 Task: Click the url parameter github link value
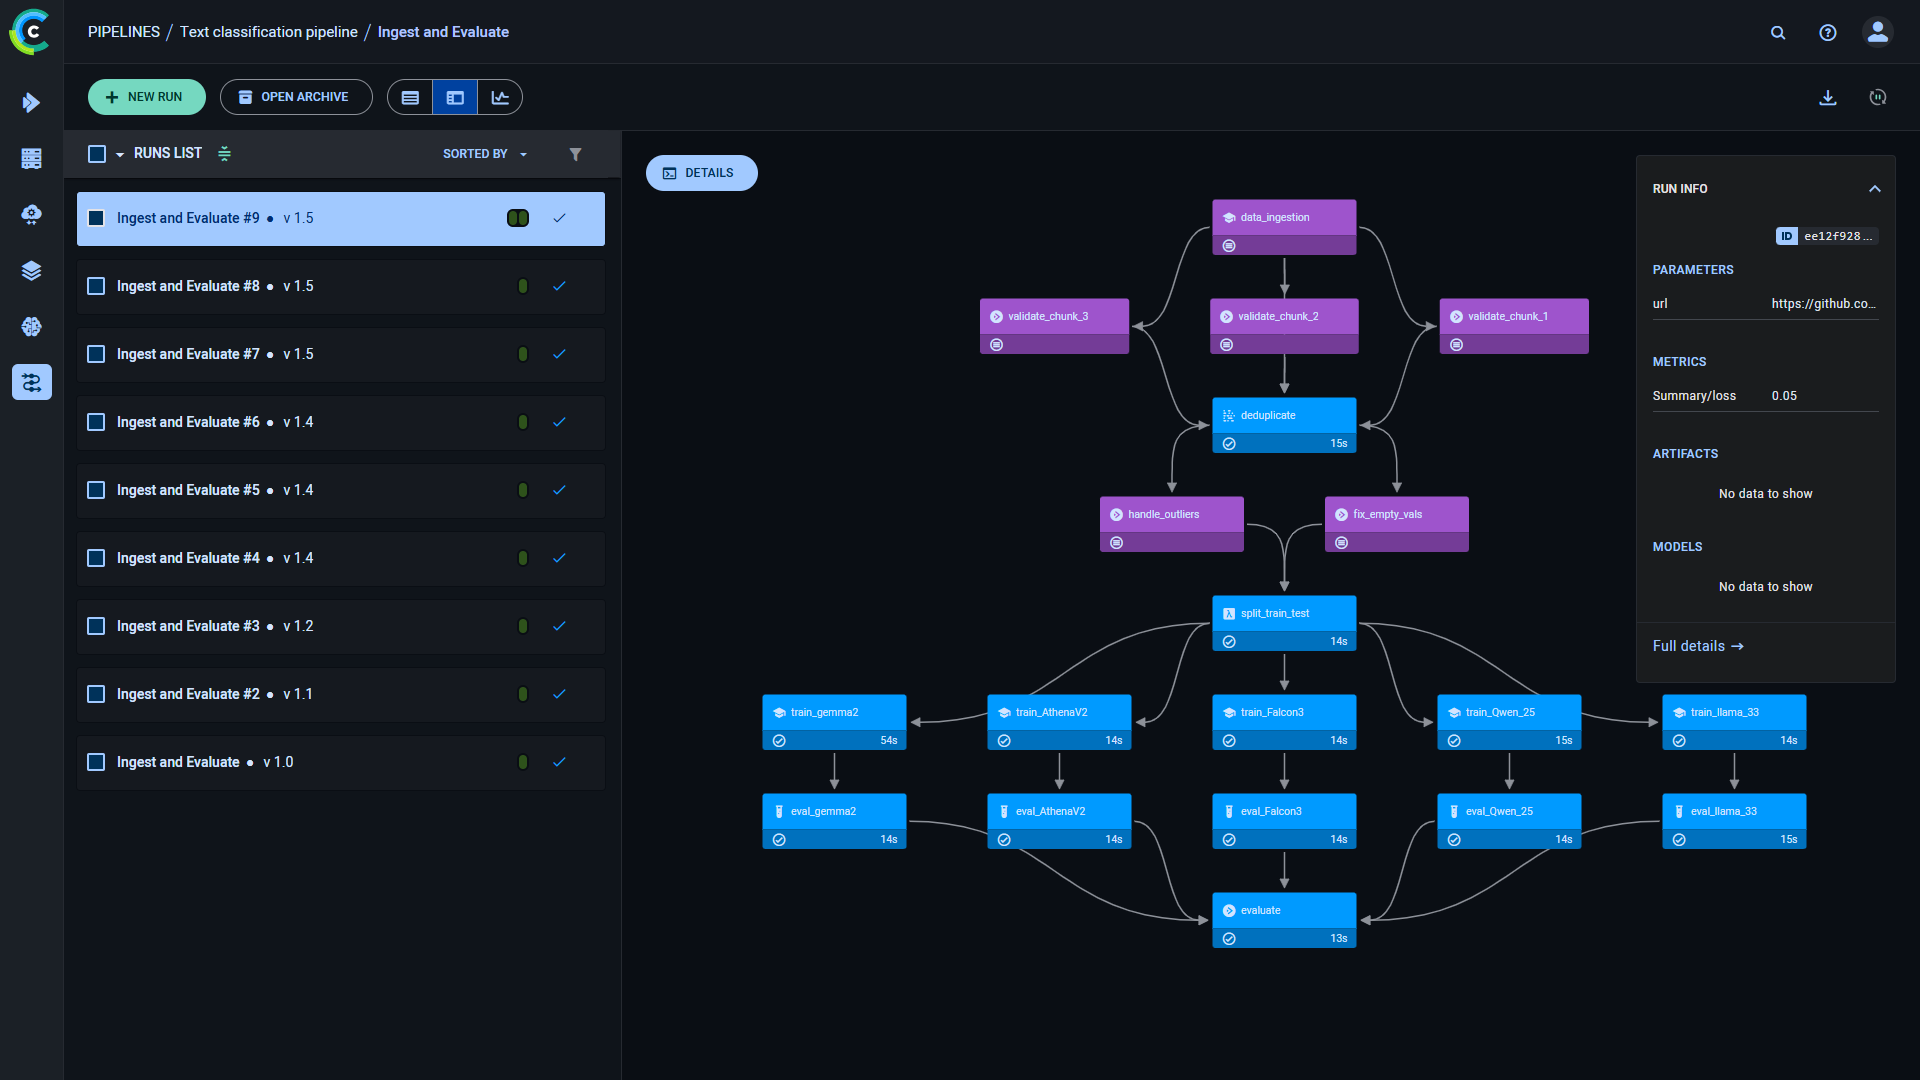(1823, 304)
